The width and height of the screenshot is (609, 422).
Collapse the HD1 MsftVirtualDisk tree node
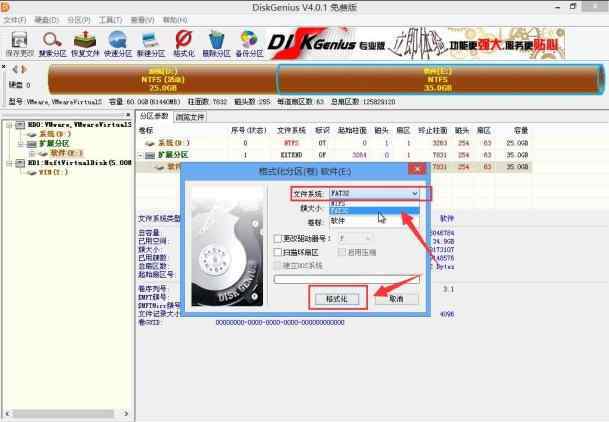tap(9, 163)
